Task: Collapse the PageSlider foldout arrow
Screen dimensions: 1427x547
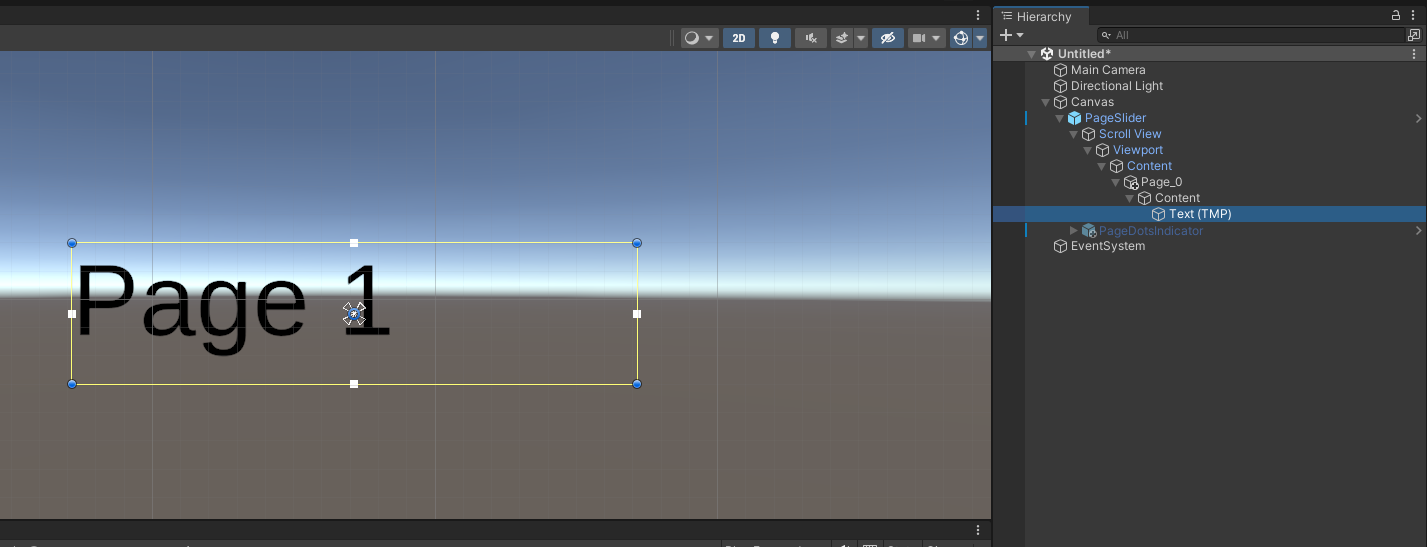Action: (1060, 118)
